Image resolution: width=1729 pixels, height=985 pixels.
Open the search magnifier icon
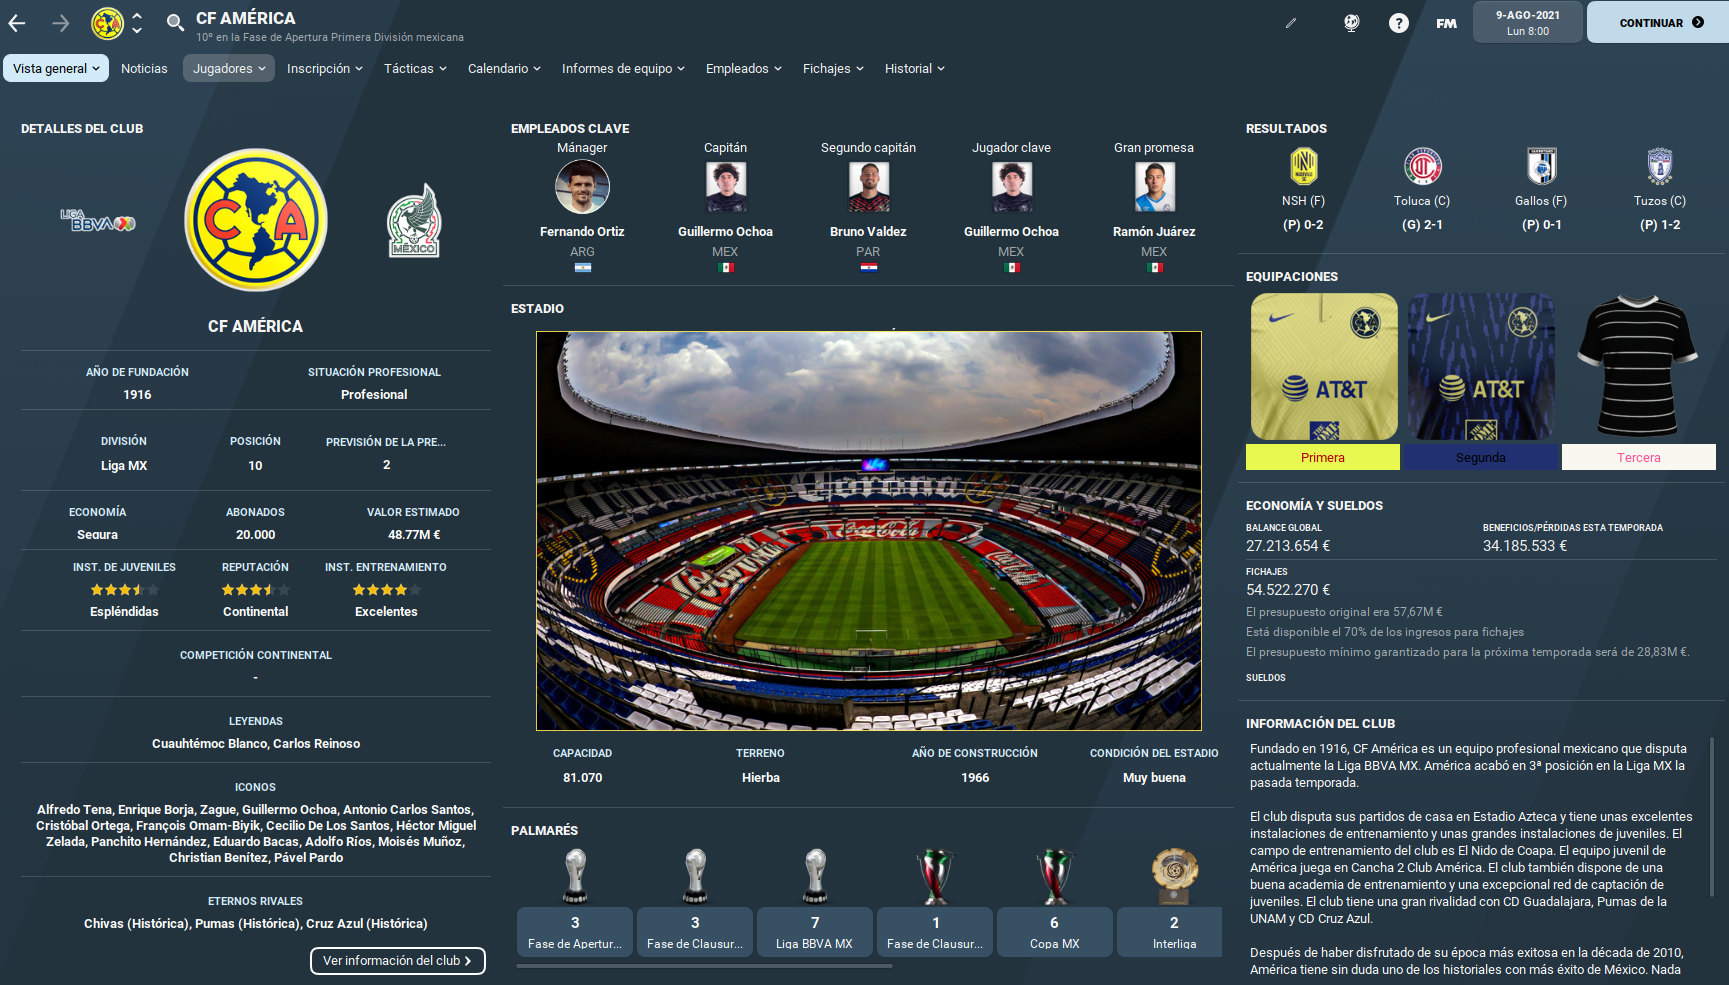click(x=175, y=23)
